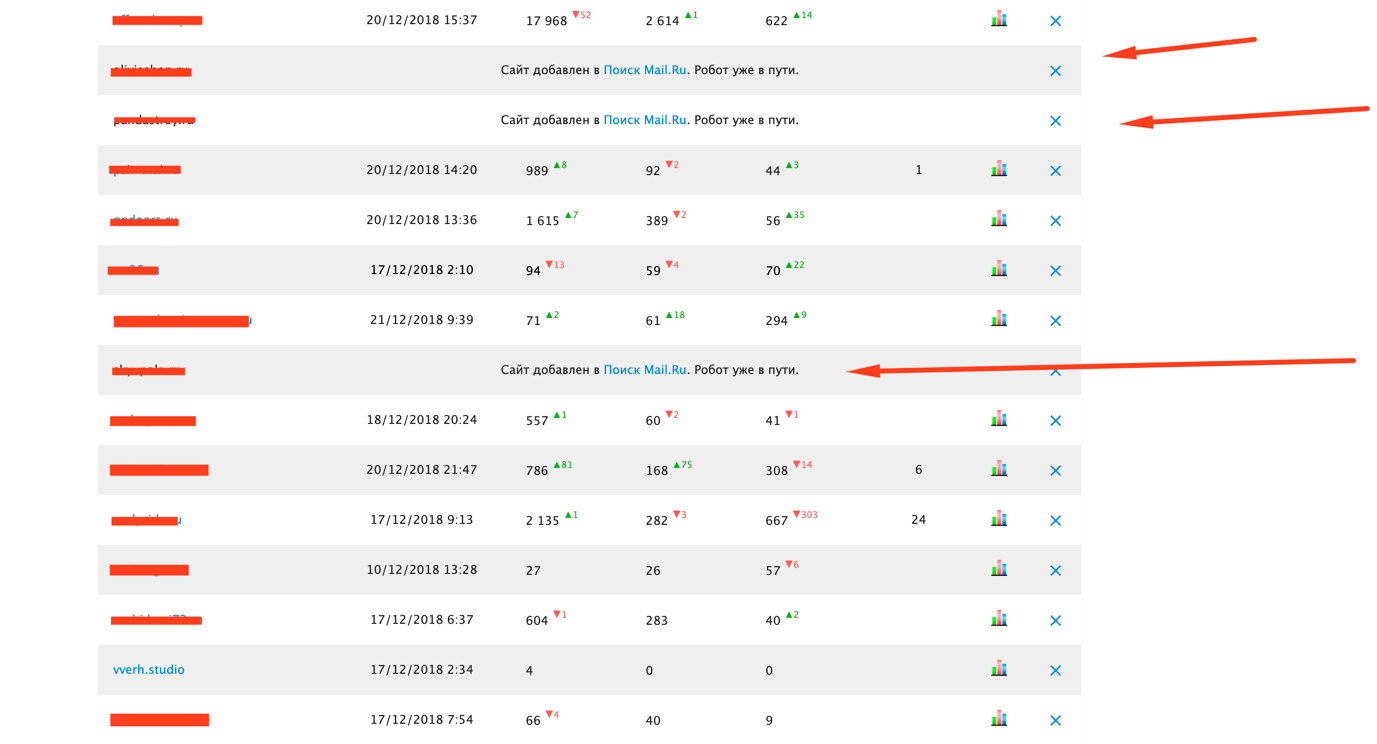
Task: Click the value 604
Action: (537, 621)
